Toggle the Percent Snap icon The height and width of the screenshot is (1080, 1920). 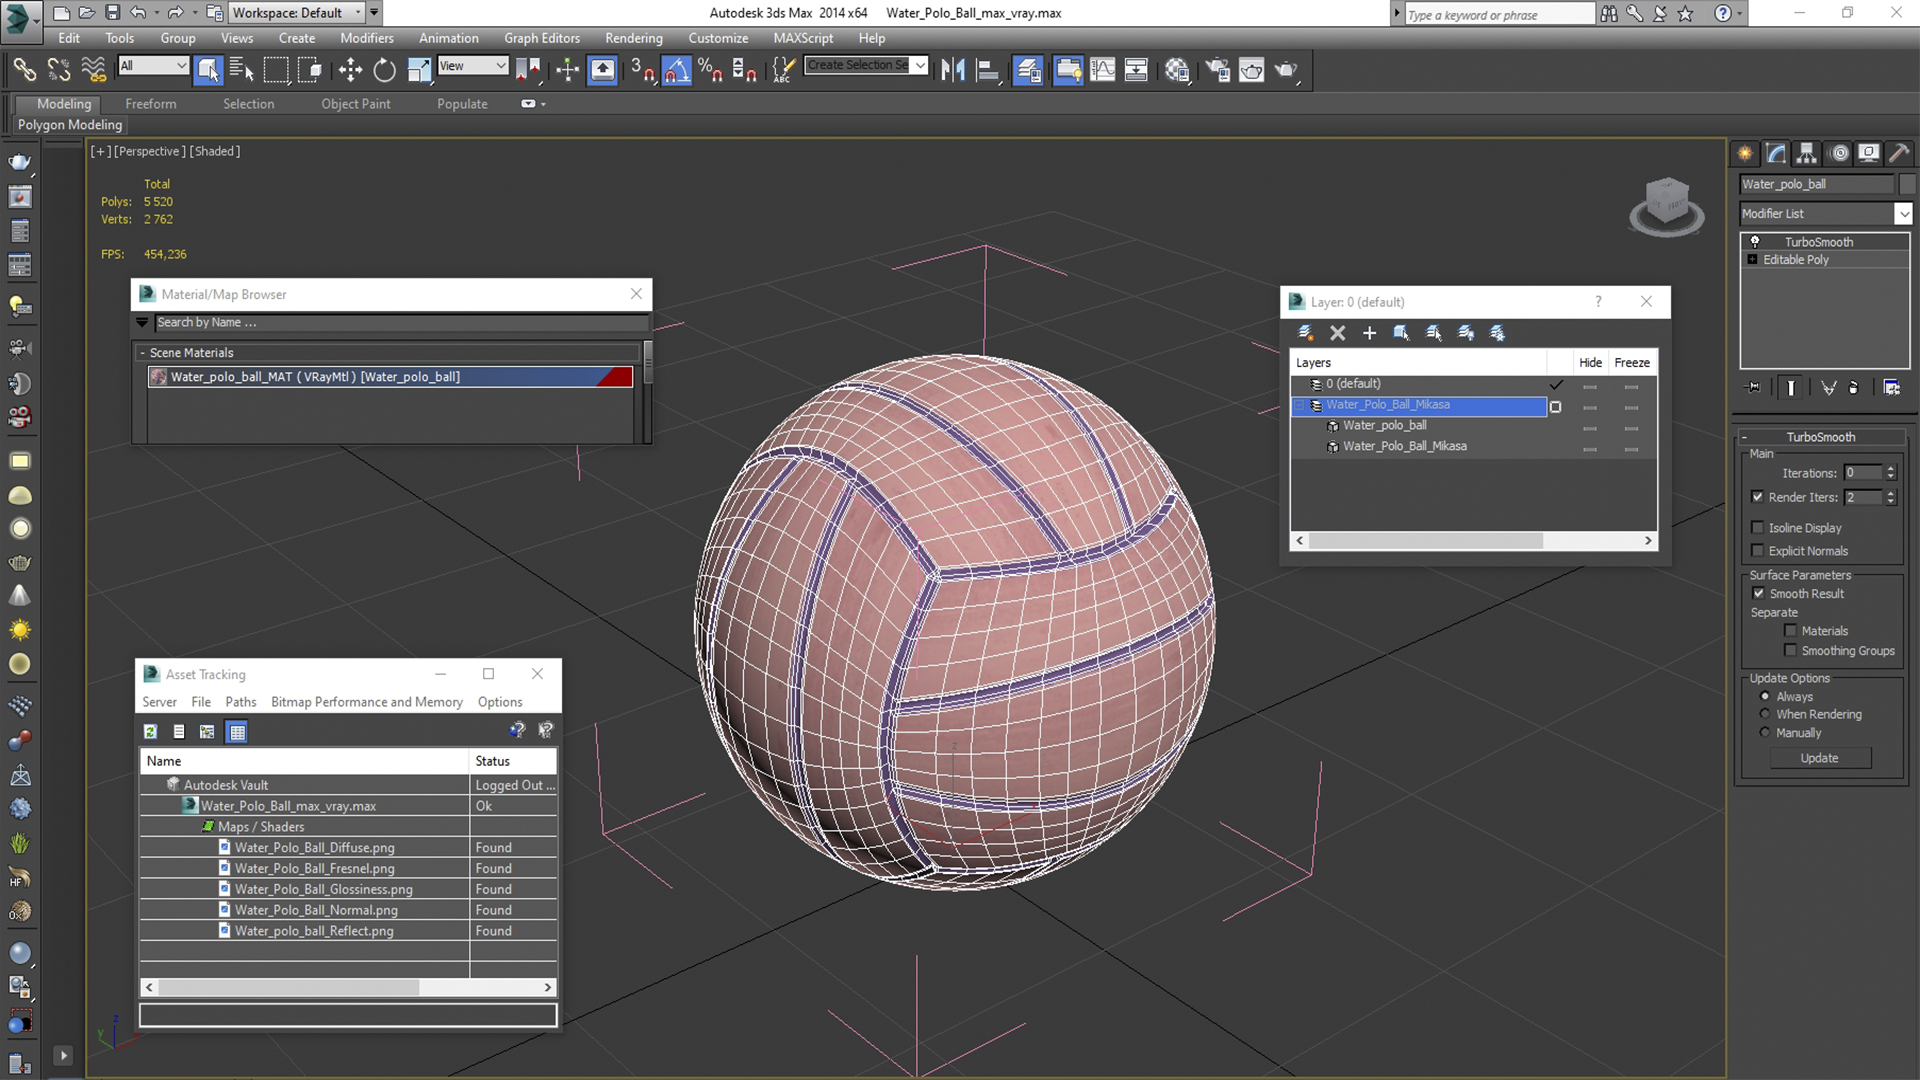pos(711,69)
